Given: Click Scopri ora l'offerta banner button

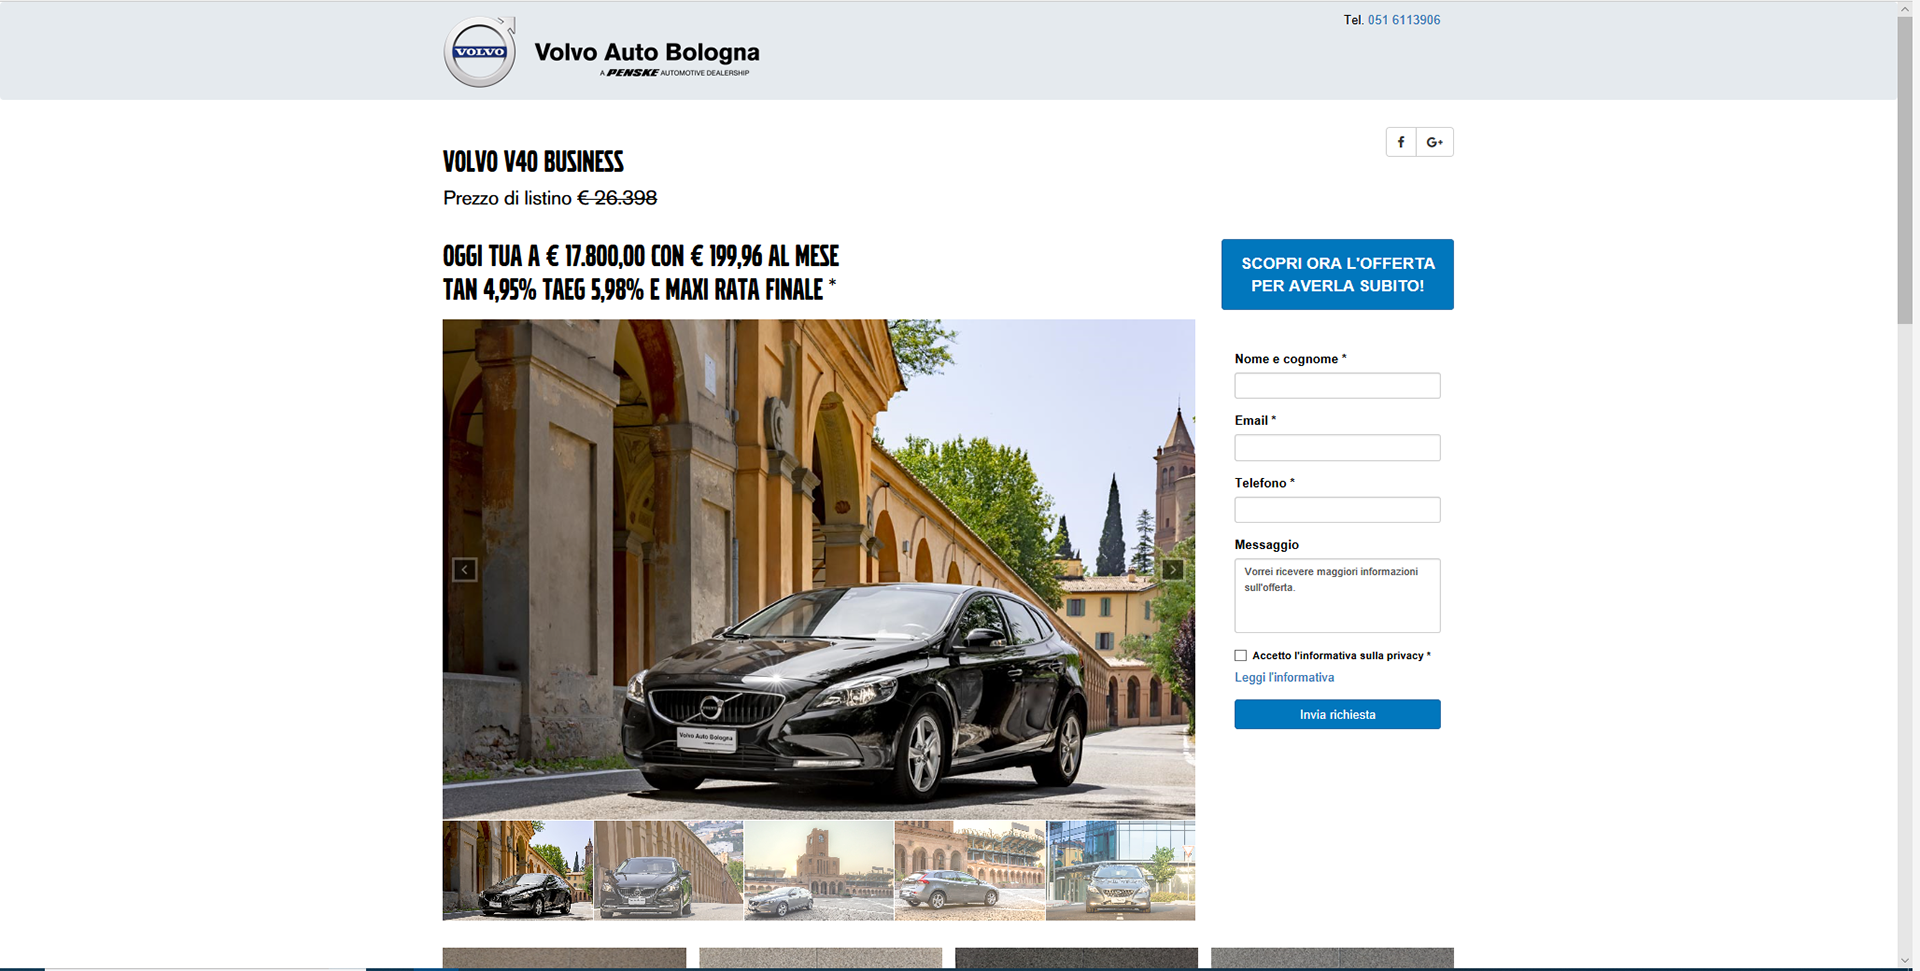Looking at the screenshot, I should pyautogui.click(x=1337, y=274).
